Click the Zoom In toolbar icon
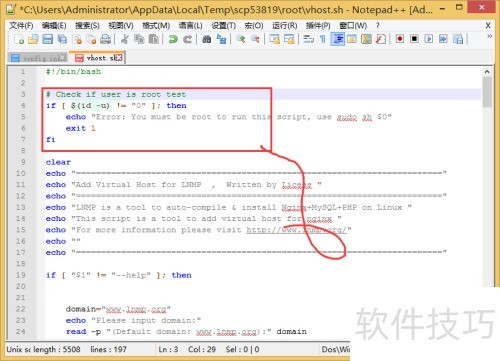The height and width of the screenshot is (361, 500). click(x=241, y=39)
